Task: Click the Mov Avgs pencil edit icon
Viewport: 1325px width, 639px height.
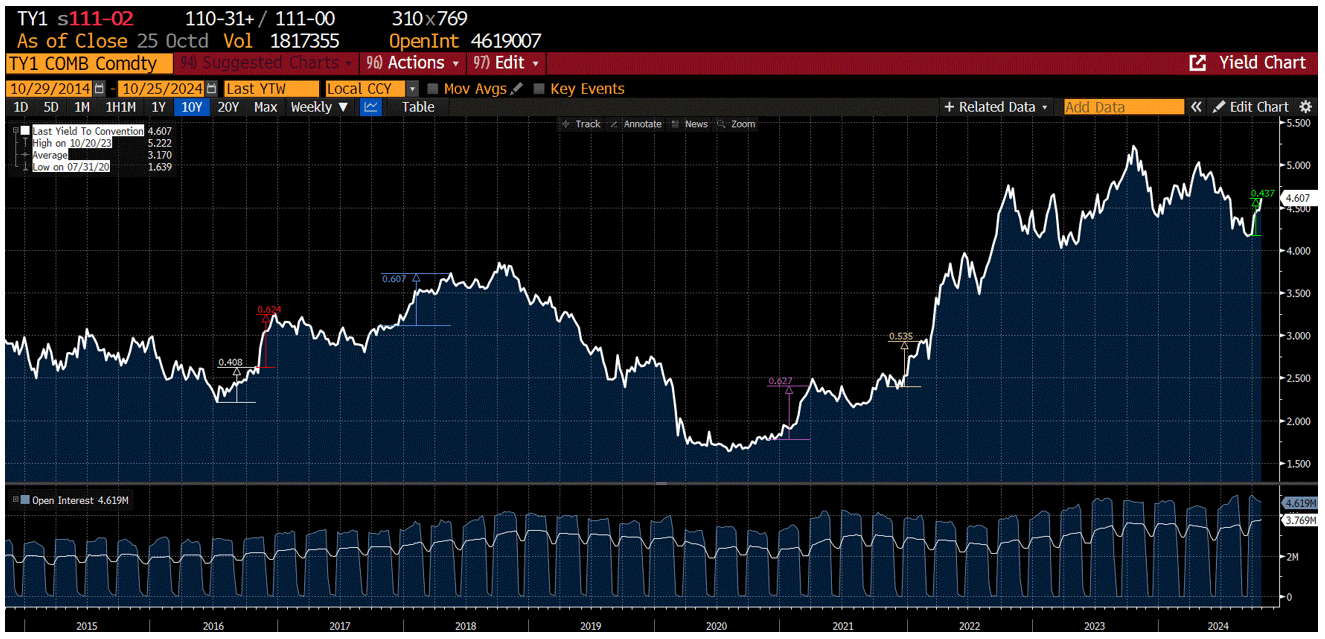Action: [517, 88]
